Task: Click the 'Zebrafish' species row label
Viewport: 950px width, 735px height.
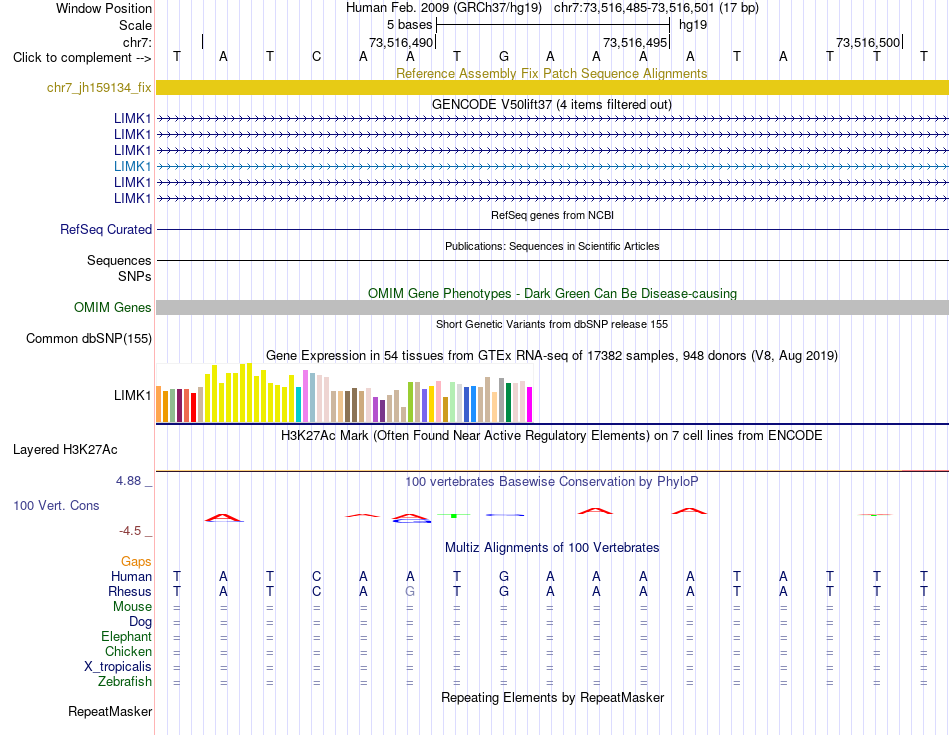Action: (125, 682)
